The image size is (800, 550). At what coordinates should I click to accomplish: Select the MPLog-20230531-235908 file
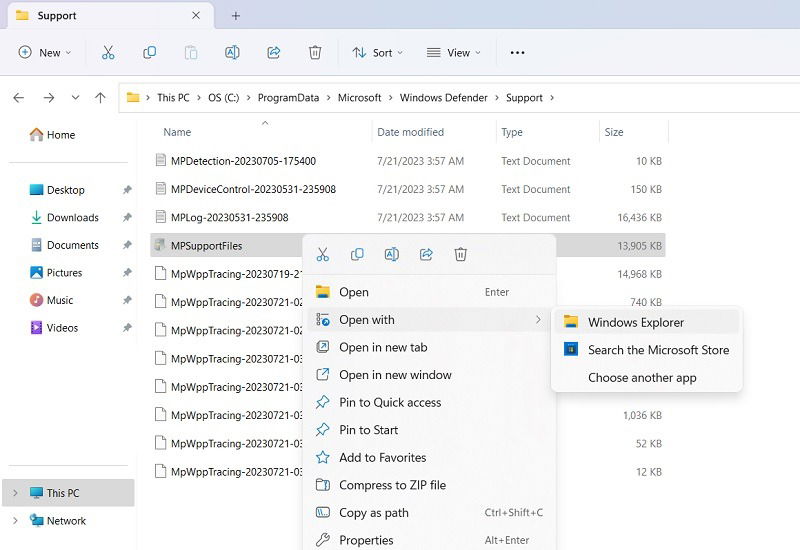pyautogui.click(x=229, y=217)
